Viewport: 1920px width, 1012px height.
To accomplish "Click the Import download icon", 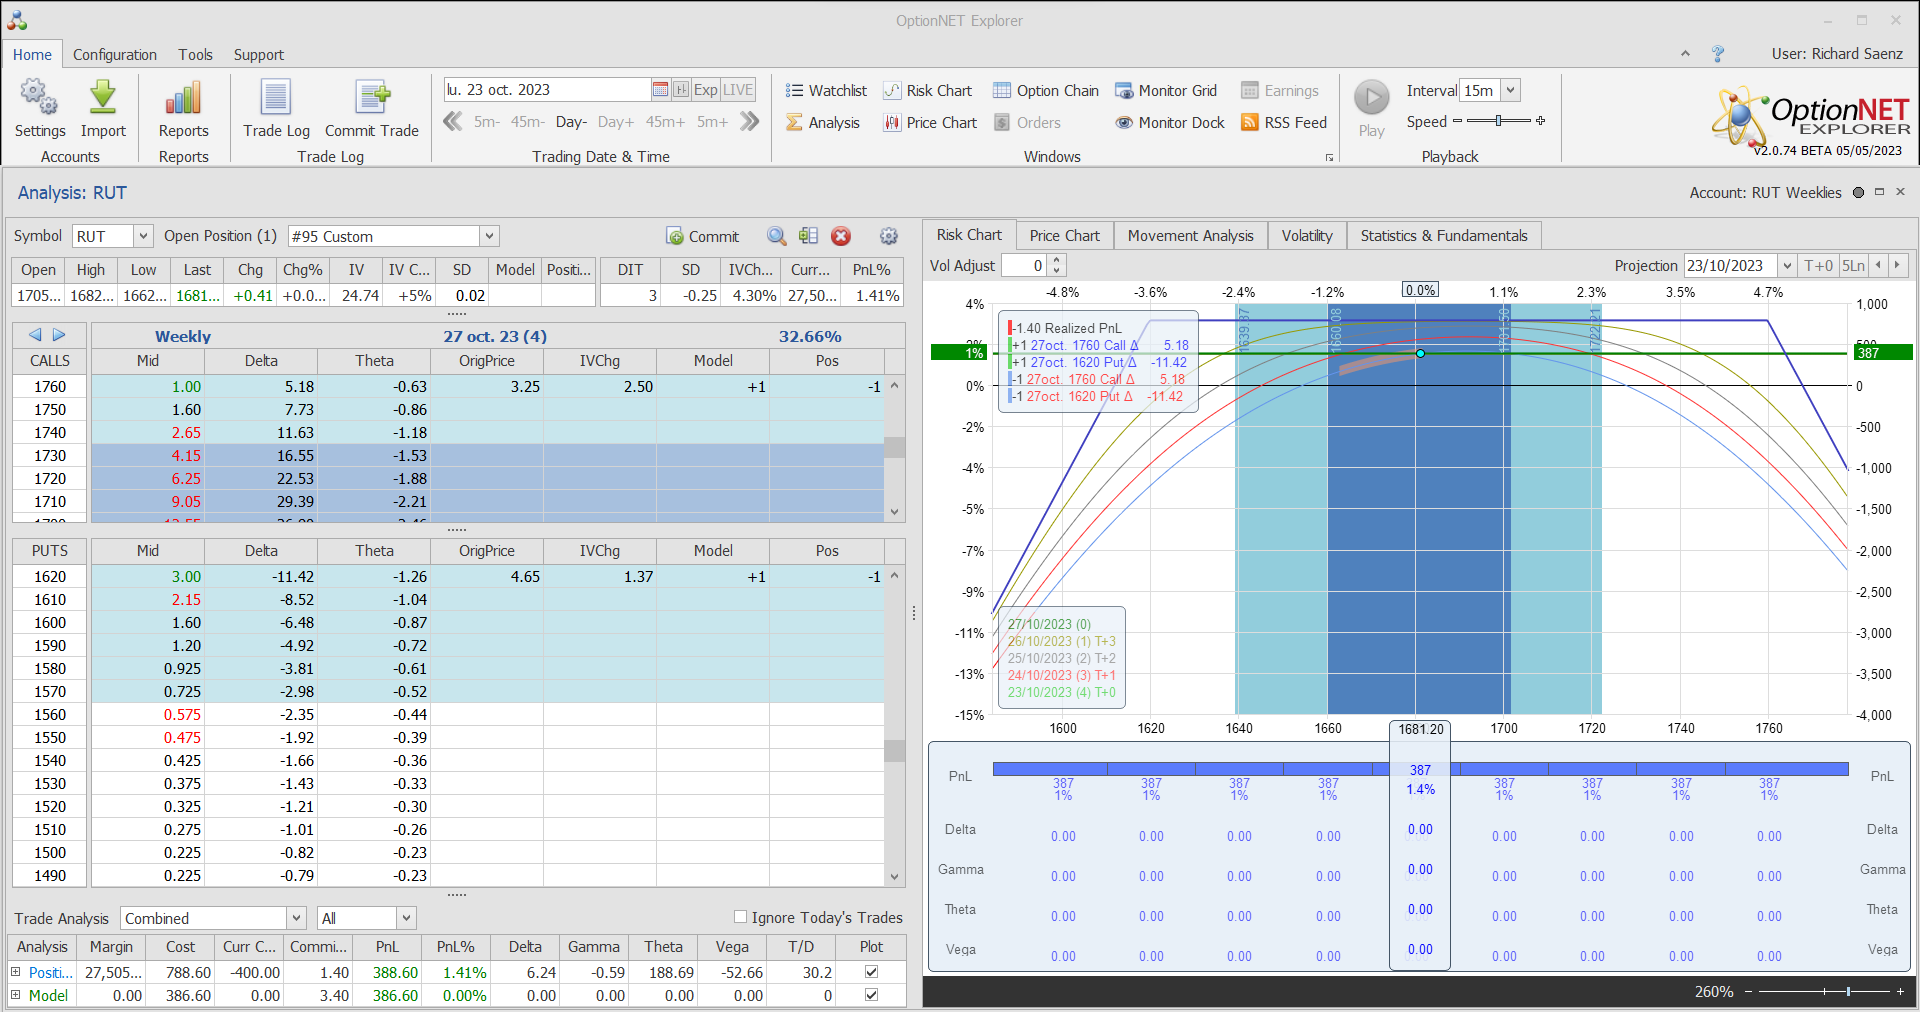I will click(x=103, y=98).
